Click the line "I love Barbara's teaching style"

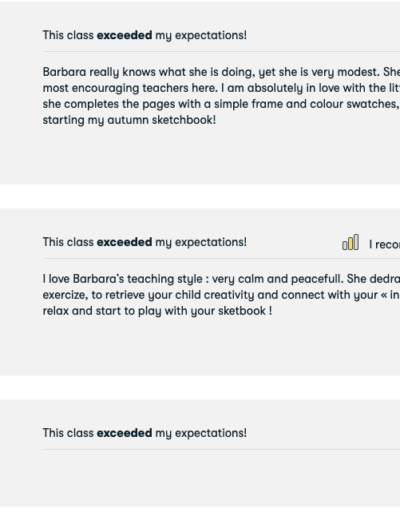221,279
